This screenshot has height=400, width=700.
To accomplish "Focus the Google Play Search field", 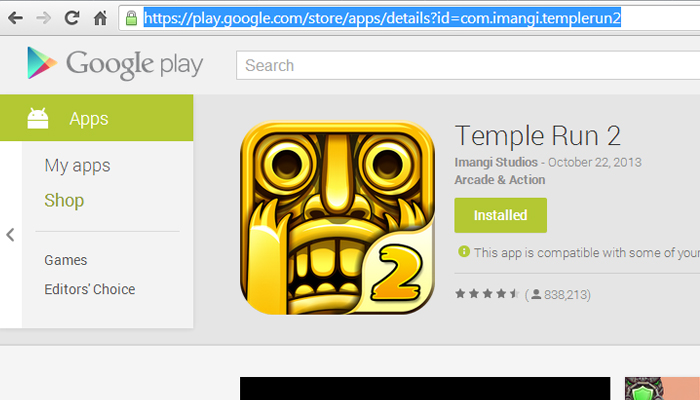I will (468, 65).
